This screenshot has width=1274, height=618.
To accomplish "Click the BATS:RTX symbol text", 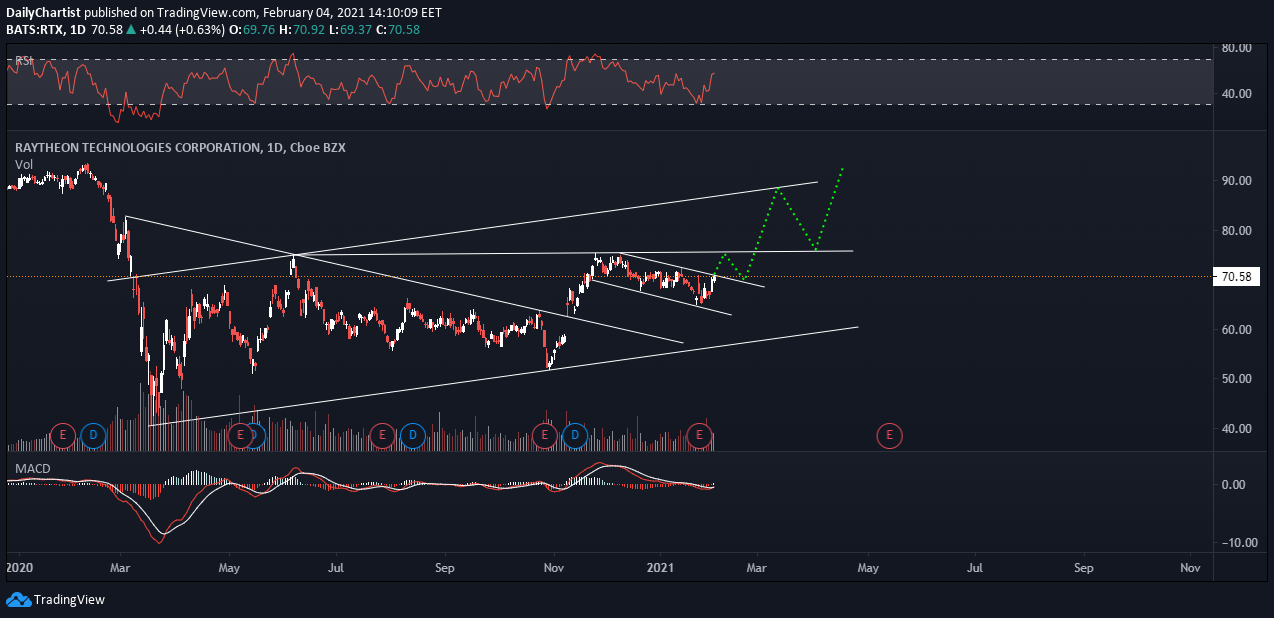I will tap(33, 30).
